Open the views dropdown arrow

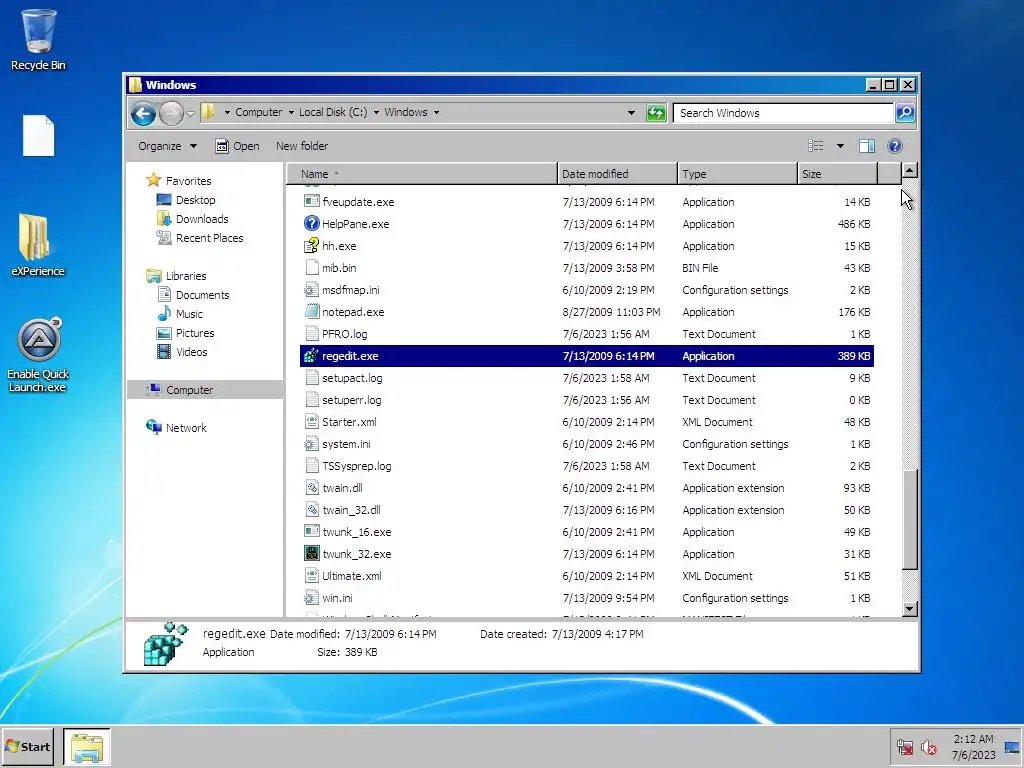[840, 146]
